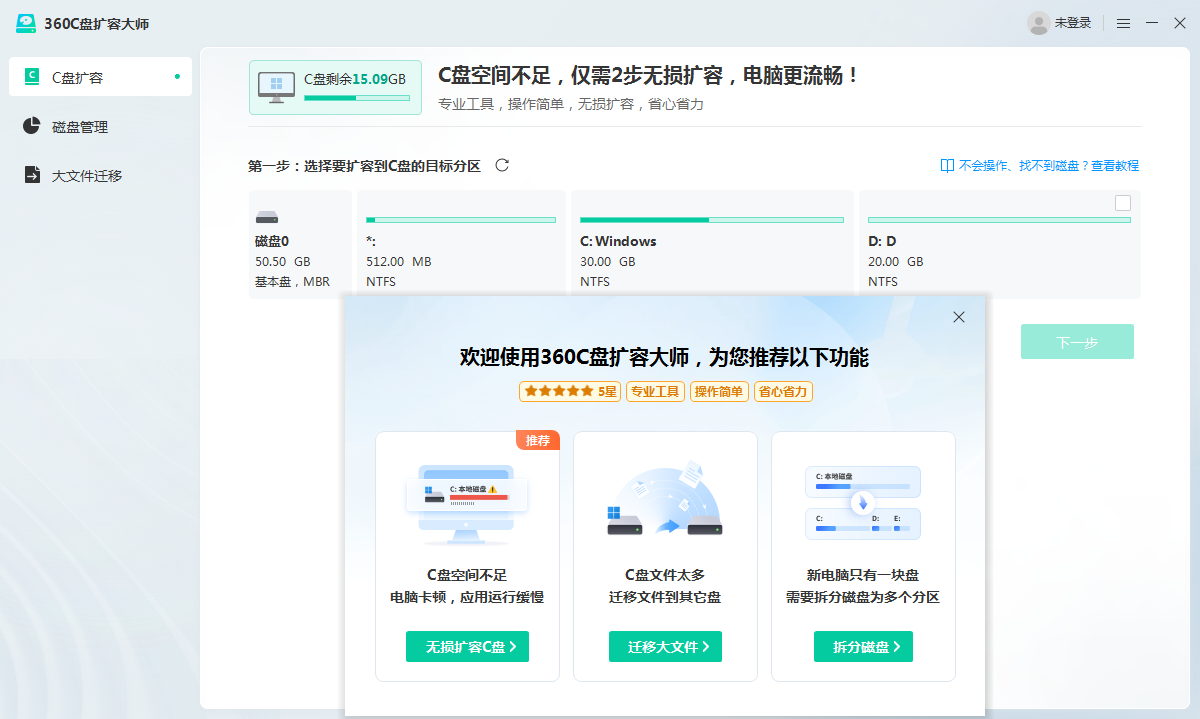Image resolution: width=1200 pixels, height=719 pixels.
Task: Open the hamburger main menu in title bar
Action: 1123,23
